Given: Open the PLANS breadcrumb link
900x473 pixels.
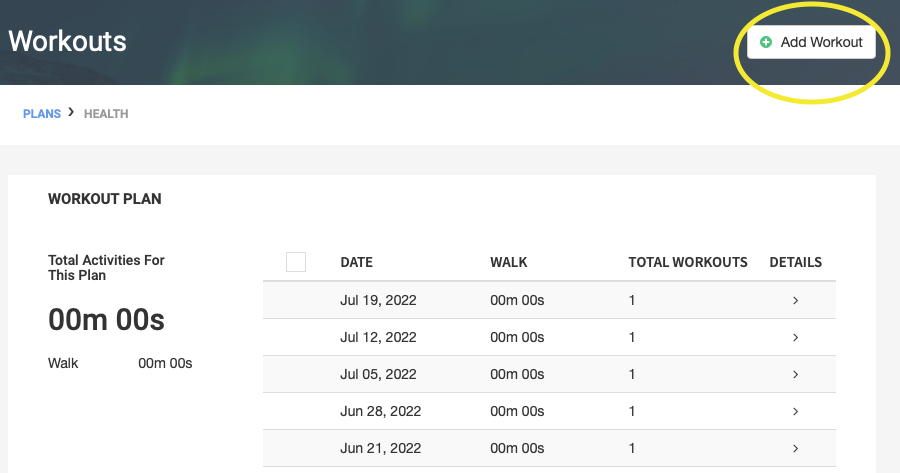Looking at the screenshot, I should 42,114.
